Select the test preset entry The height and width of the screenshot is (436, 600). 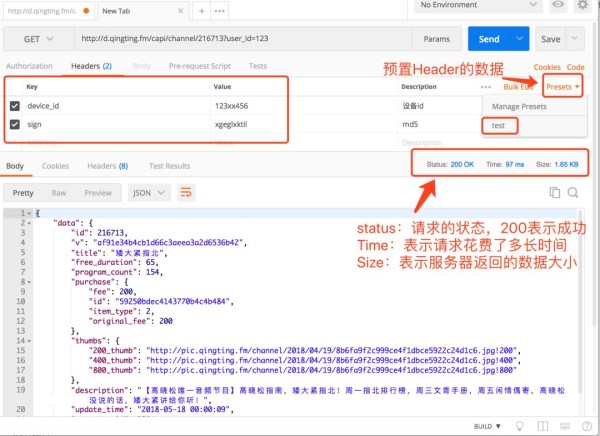click(x=498, y=126)
